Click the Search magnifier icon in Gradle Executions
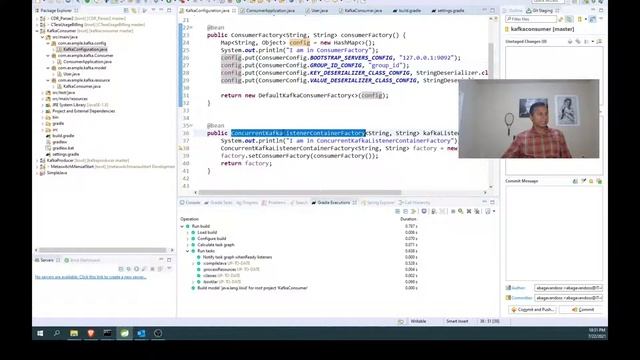Screen dimensions: 640x360 [461, 211]
